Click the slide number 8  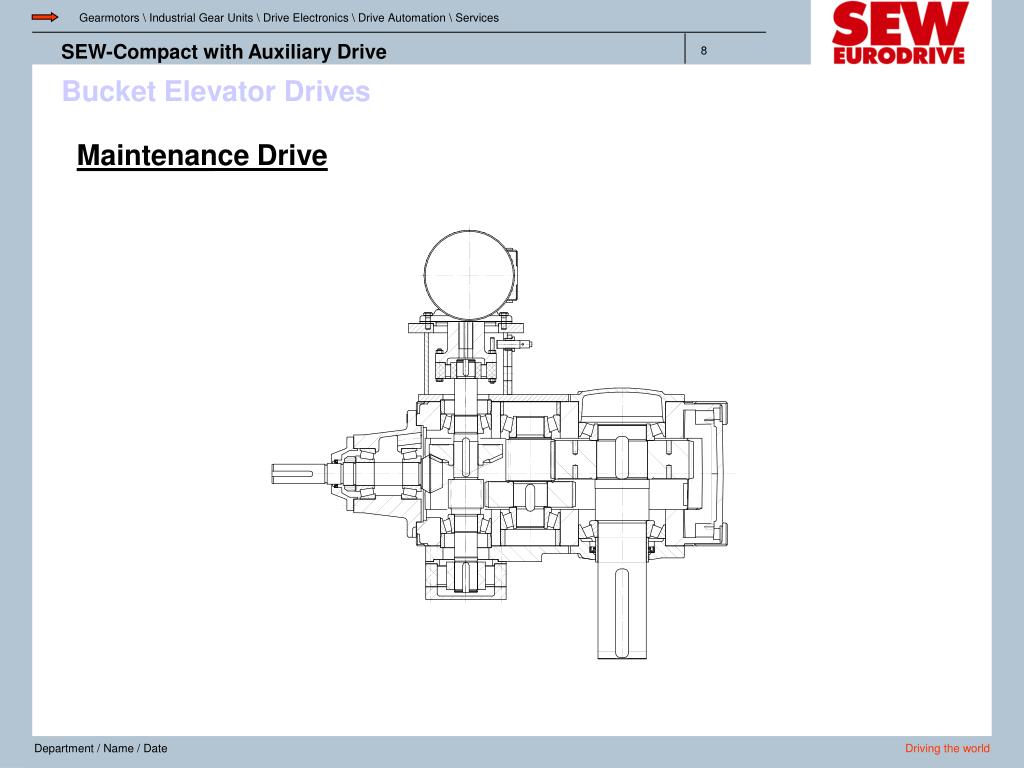tap(703, 50)
